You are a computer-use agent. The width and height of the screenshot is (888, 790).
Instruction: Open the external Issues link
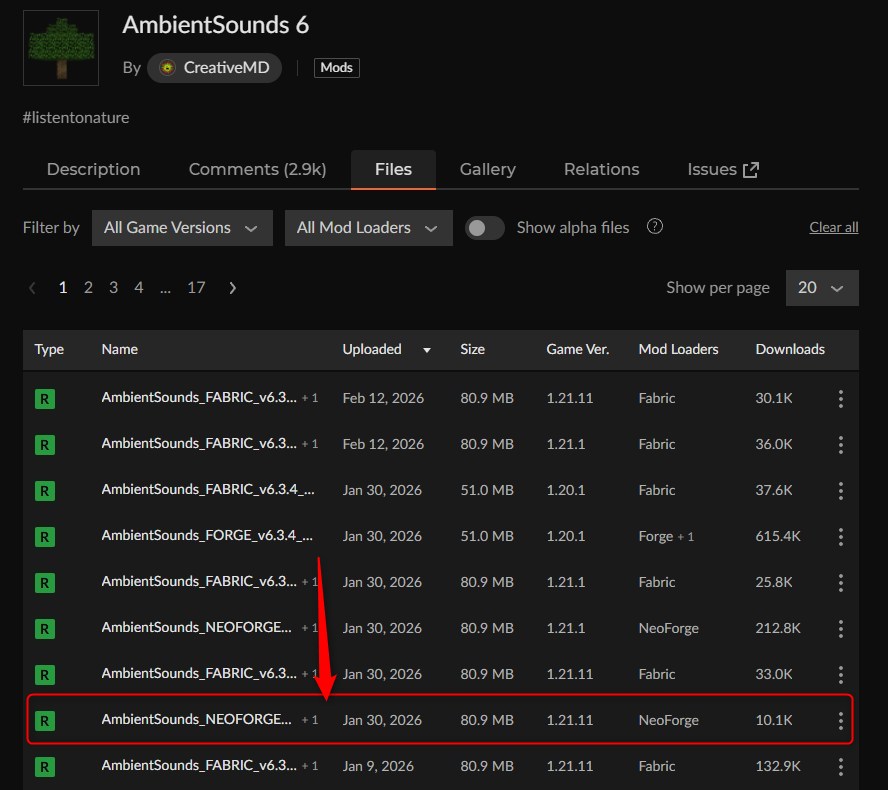point(722,170)
